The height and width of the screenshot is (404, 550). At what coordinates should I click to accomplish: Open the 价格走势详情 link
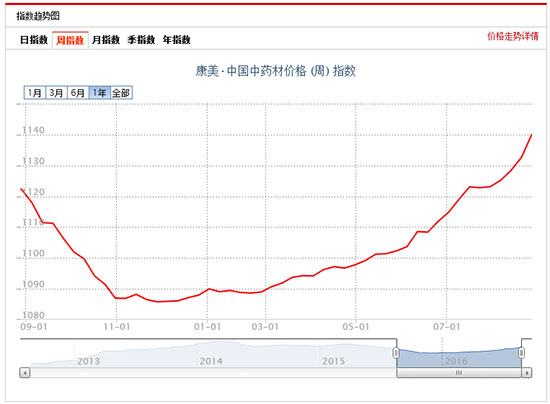(512, 36)
